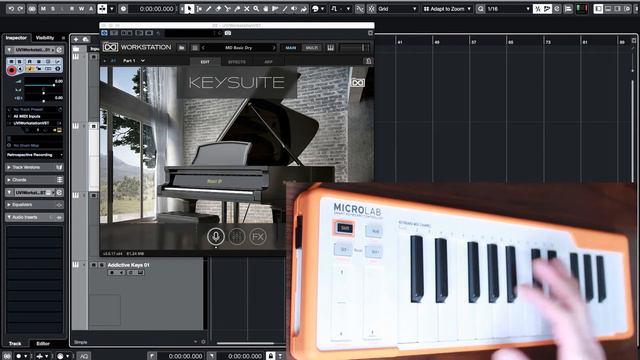Open the Grid snap type dropdown
The image size is (640, 360).
click(397, 9)
